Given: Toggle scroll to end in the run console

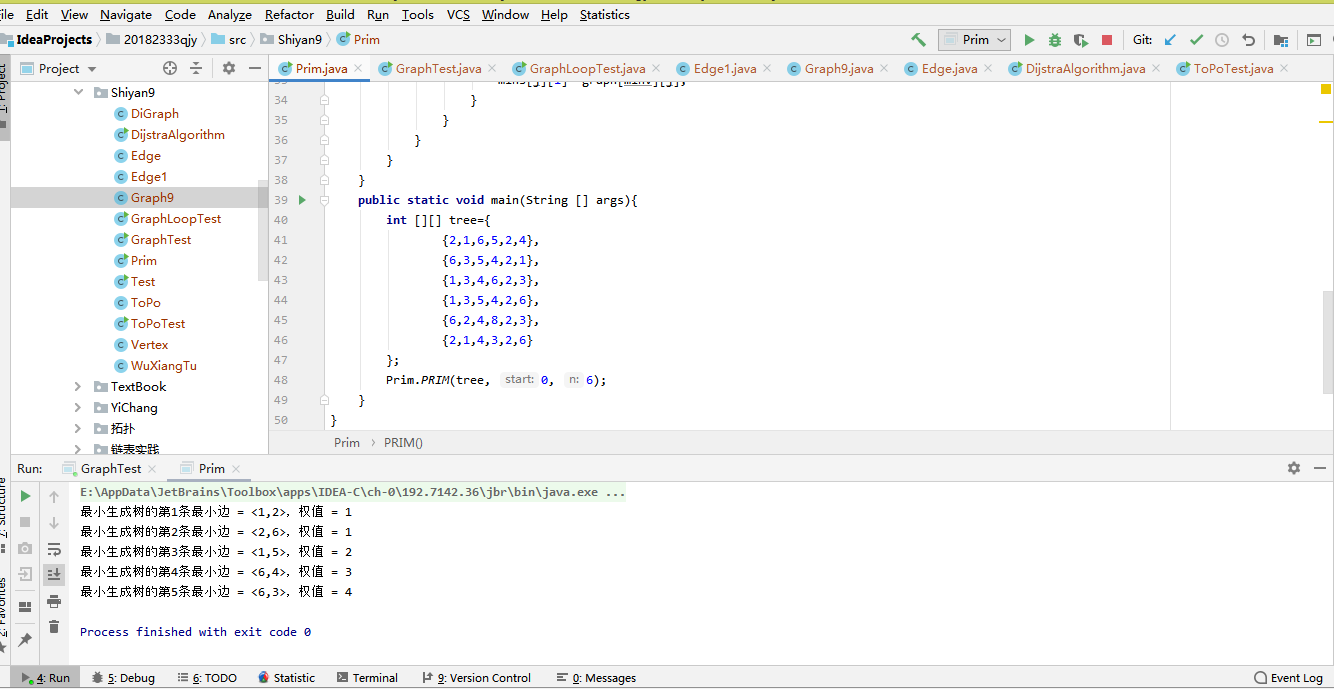Looking at the screenshot, I should [x=54, y=574].
